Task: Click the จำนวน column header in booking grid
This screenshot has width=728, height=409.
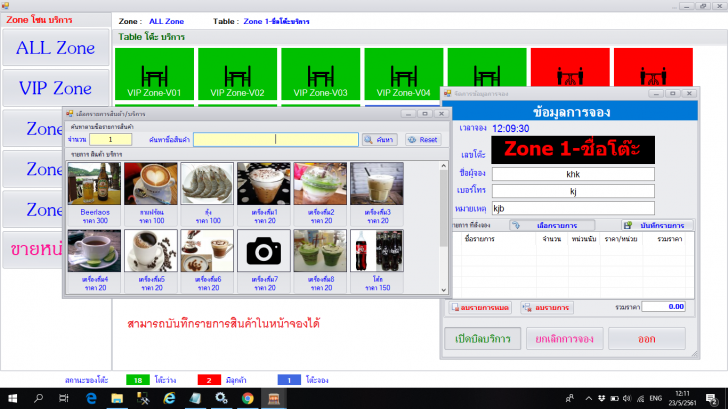Action: [x=552, y=239]
